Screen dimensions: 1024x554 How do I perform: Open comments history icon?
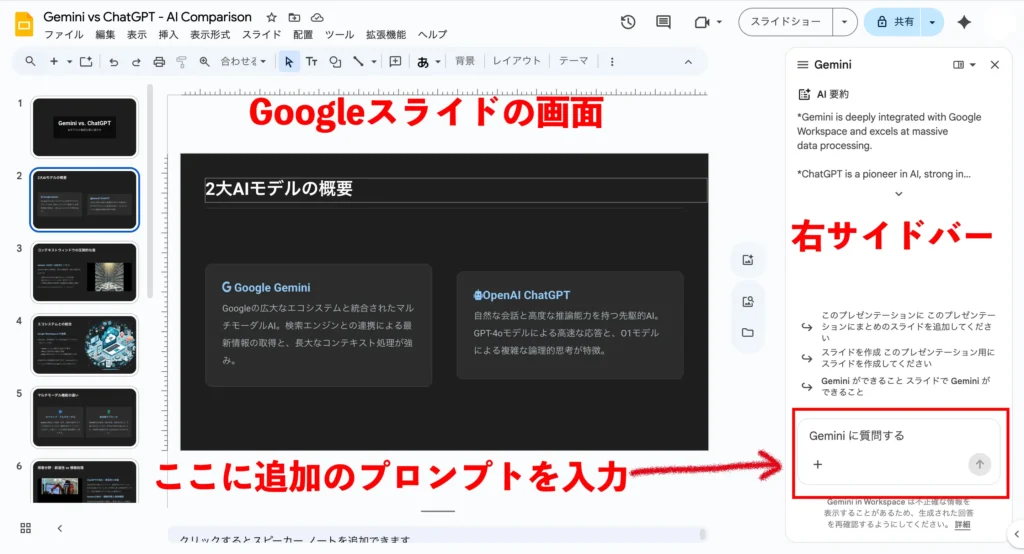click(x=664, y=22)
